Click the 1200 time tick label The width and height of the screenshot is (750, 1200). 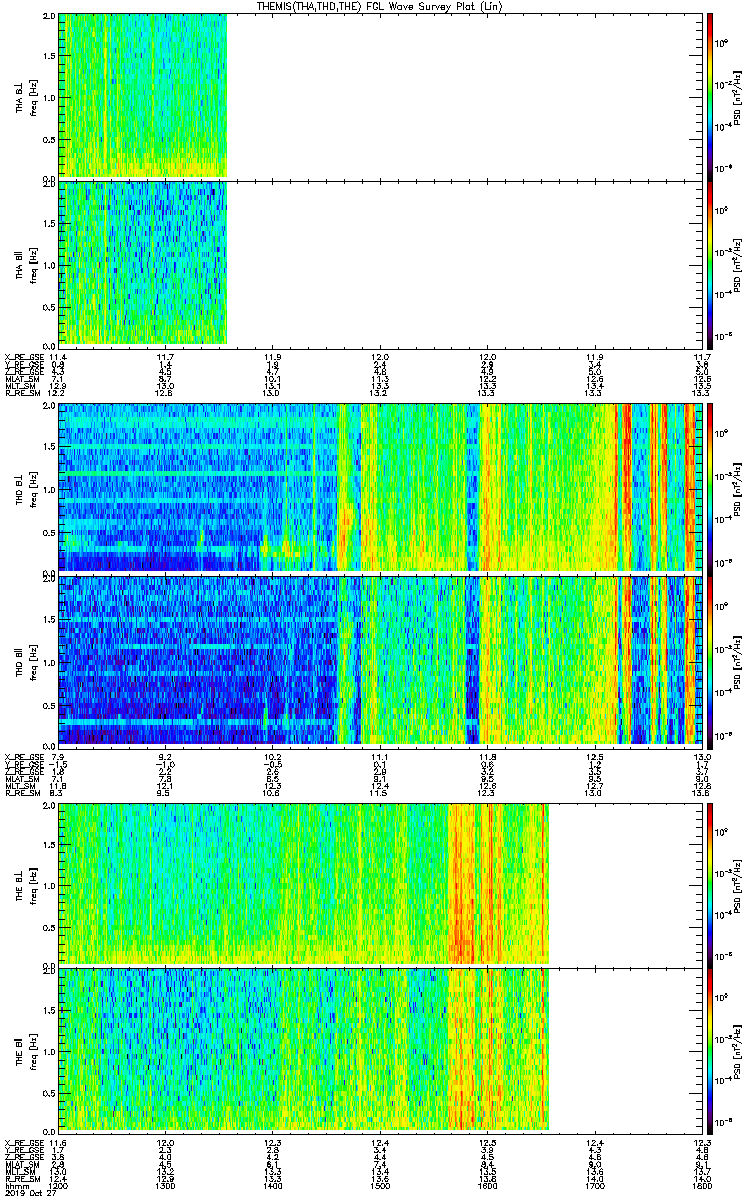[x=59, y=1186]
